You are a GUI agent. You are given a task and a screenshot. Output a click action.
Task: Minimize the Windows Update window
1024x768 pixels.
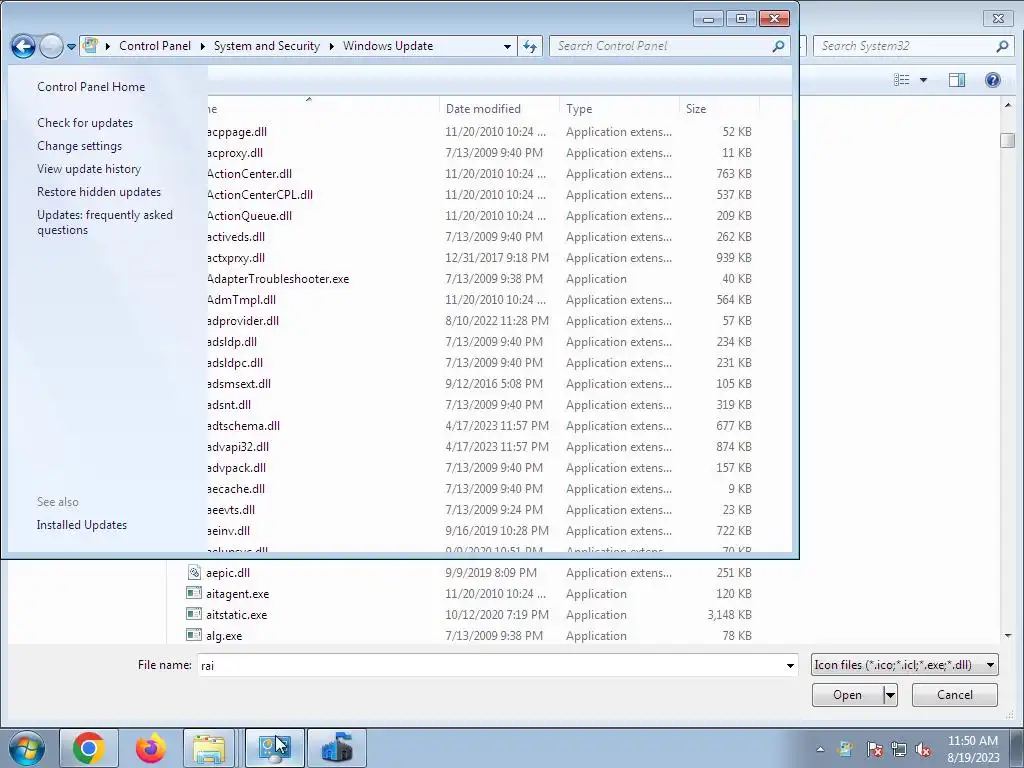pos(709,18)
